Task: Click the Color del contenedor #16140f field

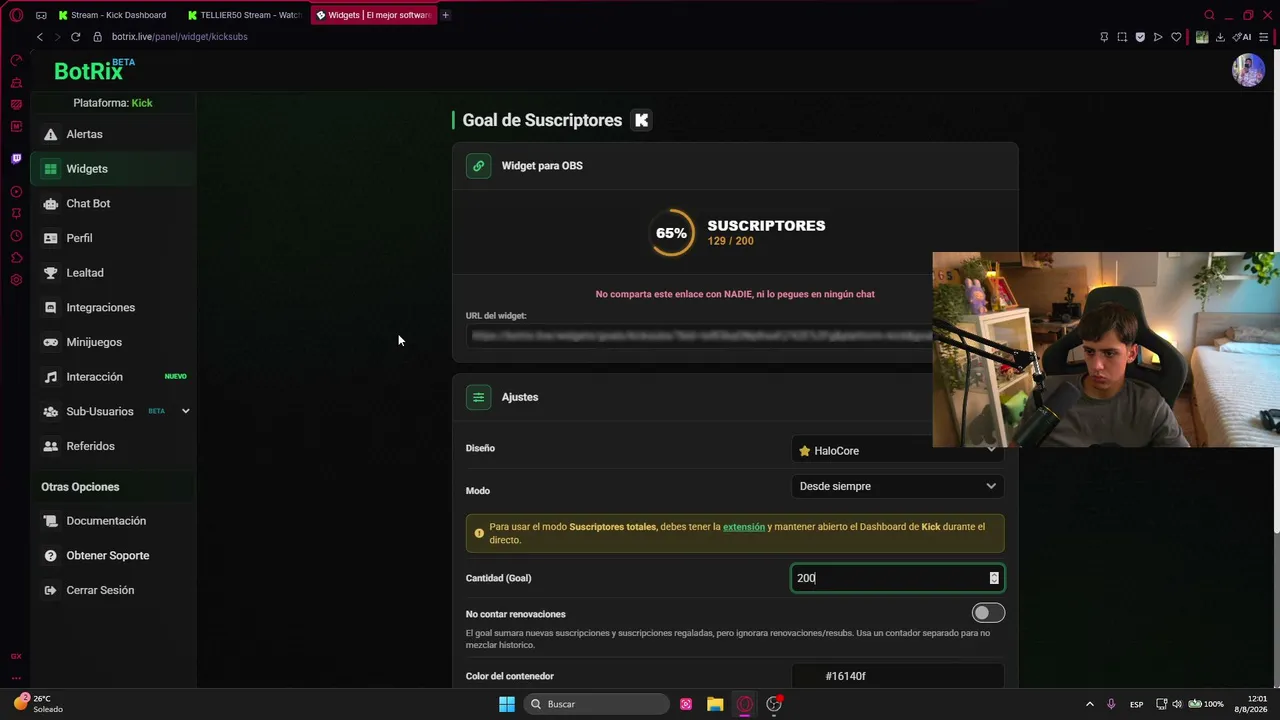Action: (x=897, y=676)
